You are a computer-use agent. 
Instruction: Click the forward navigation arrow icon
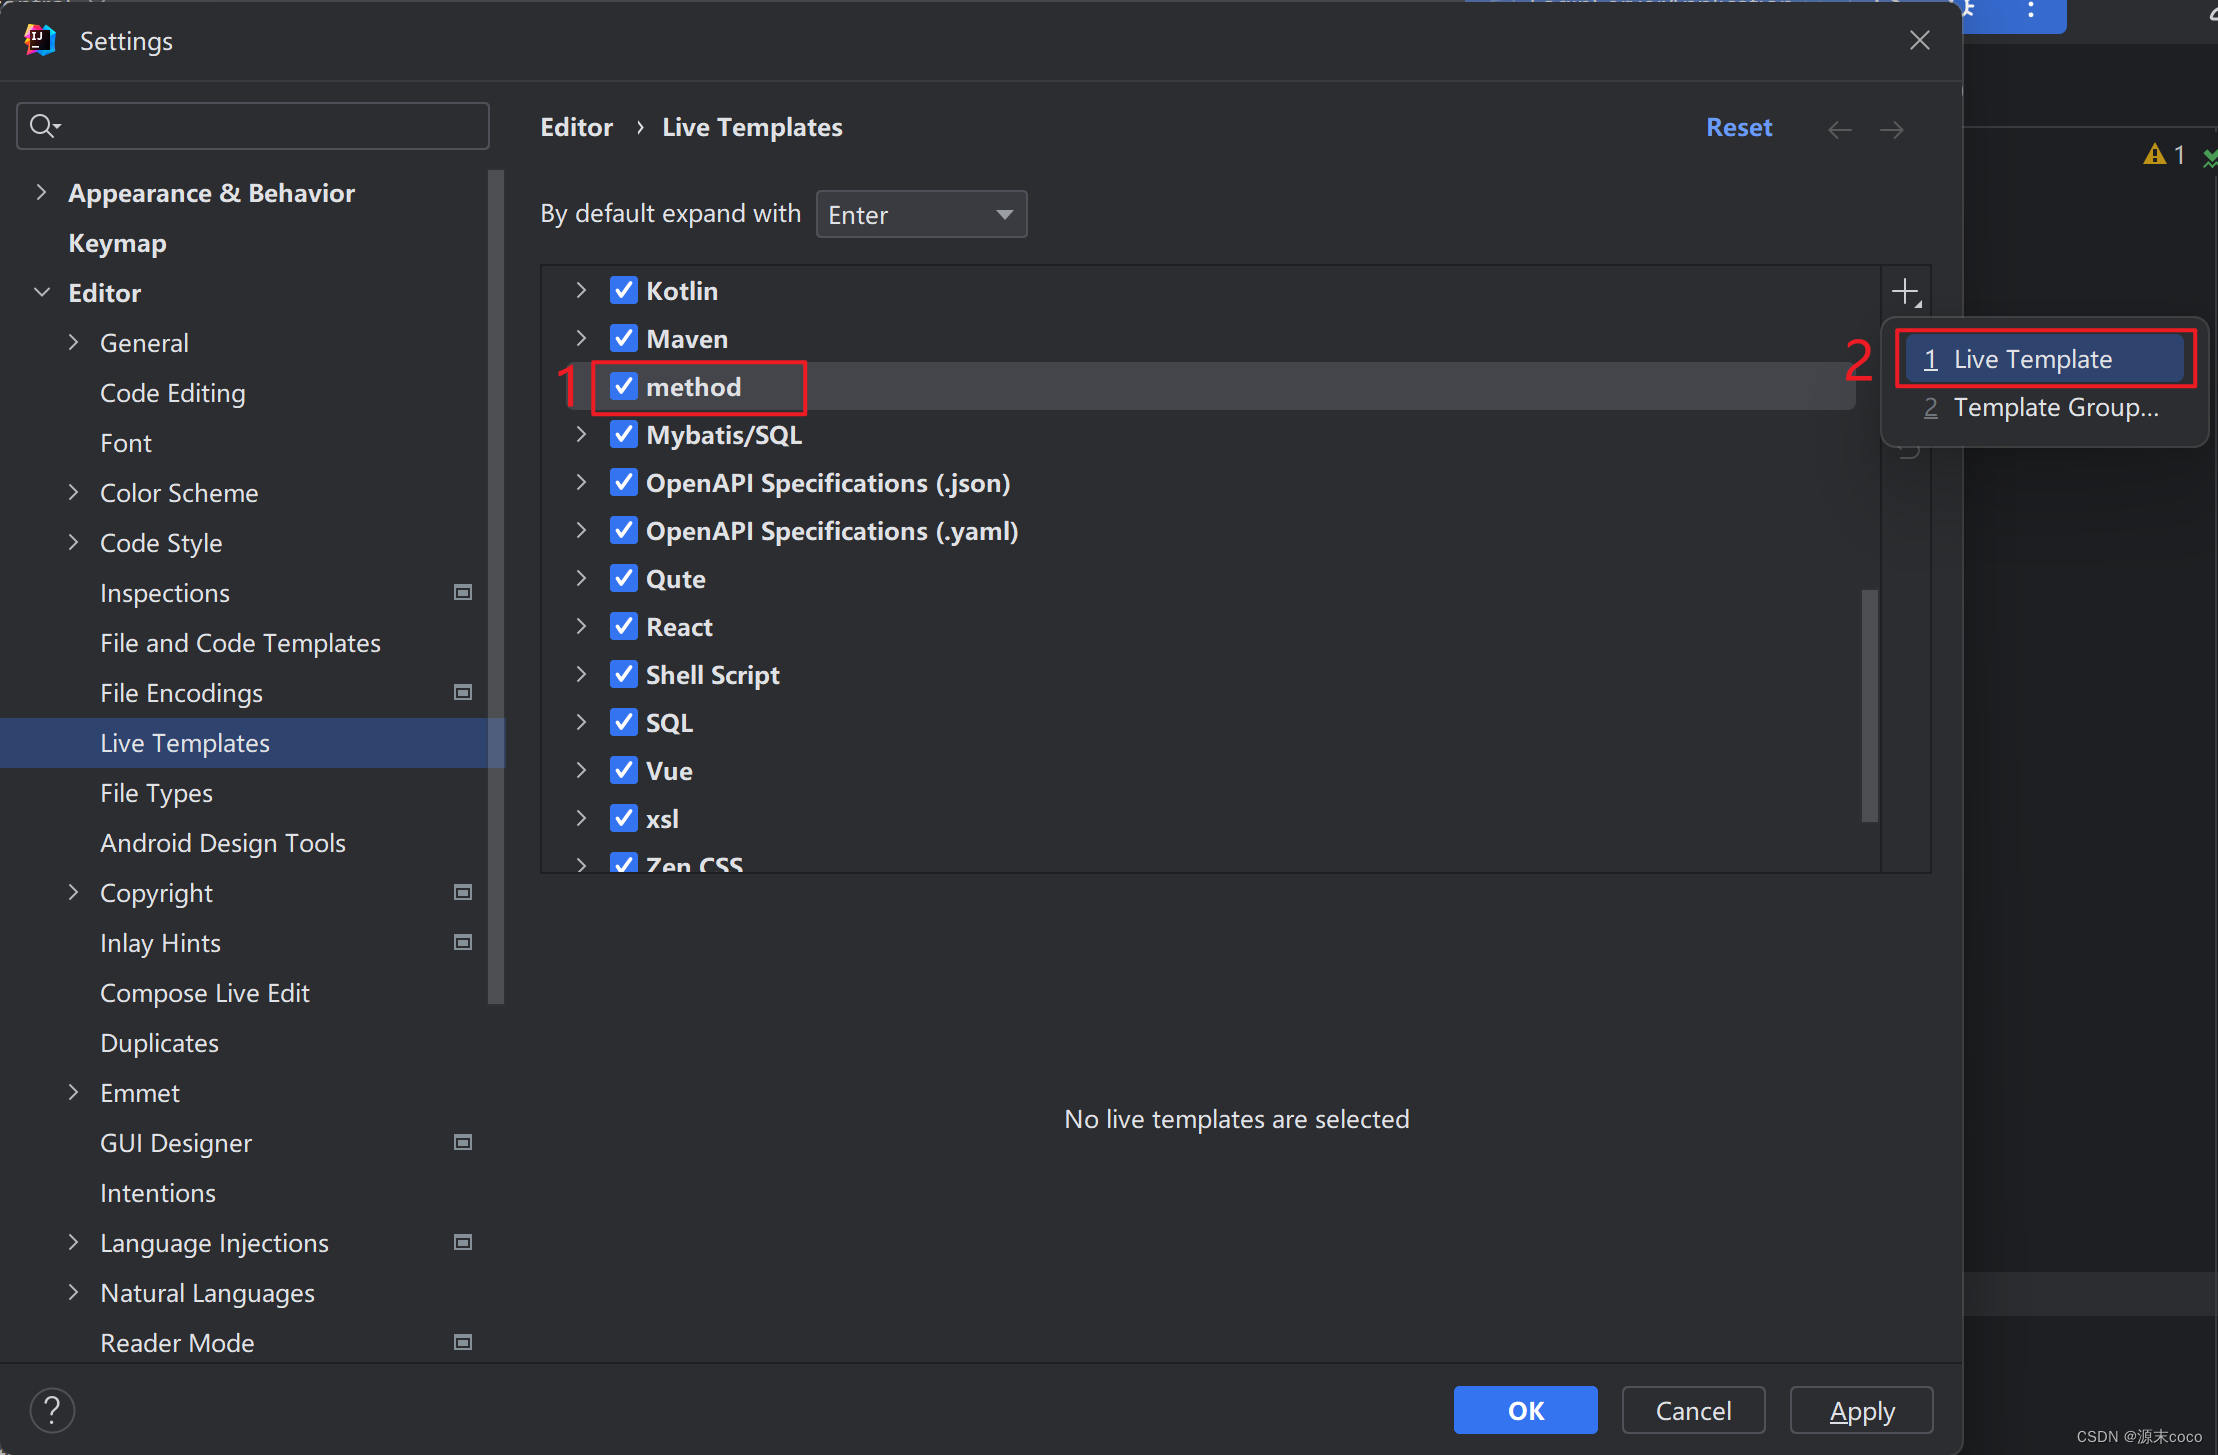coord(1891,129)
